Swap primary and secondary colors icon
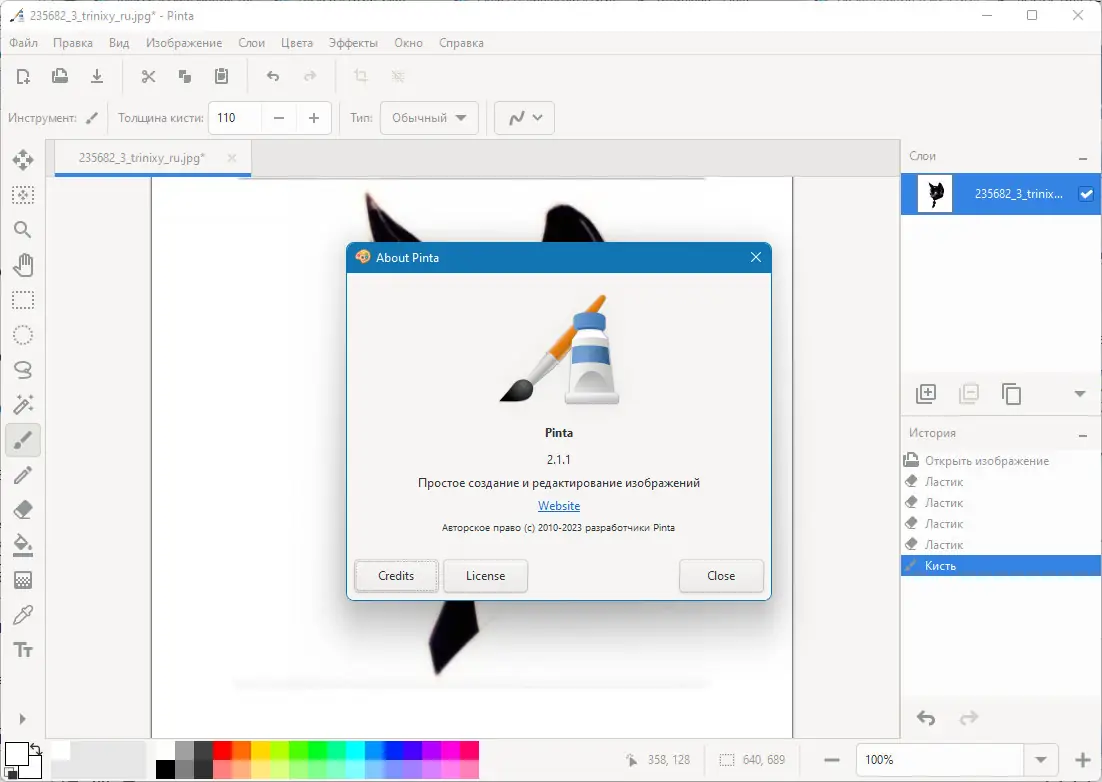1102x782 pixels. click(35, 749)
